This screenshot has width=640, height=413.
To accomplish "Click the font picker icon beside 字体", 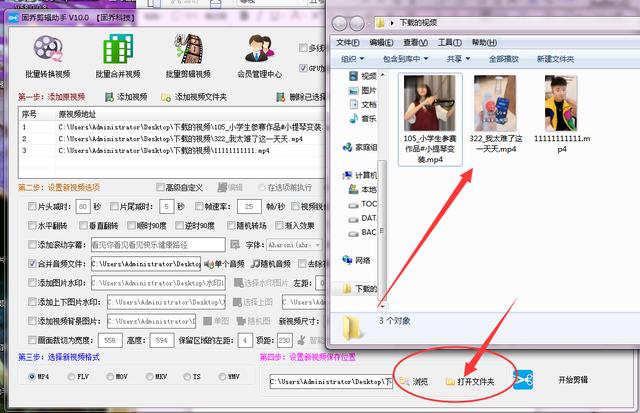I will tap(235, 244).
